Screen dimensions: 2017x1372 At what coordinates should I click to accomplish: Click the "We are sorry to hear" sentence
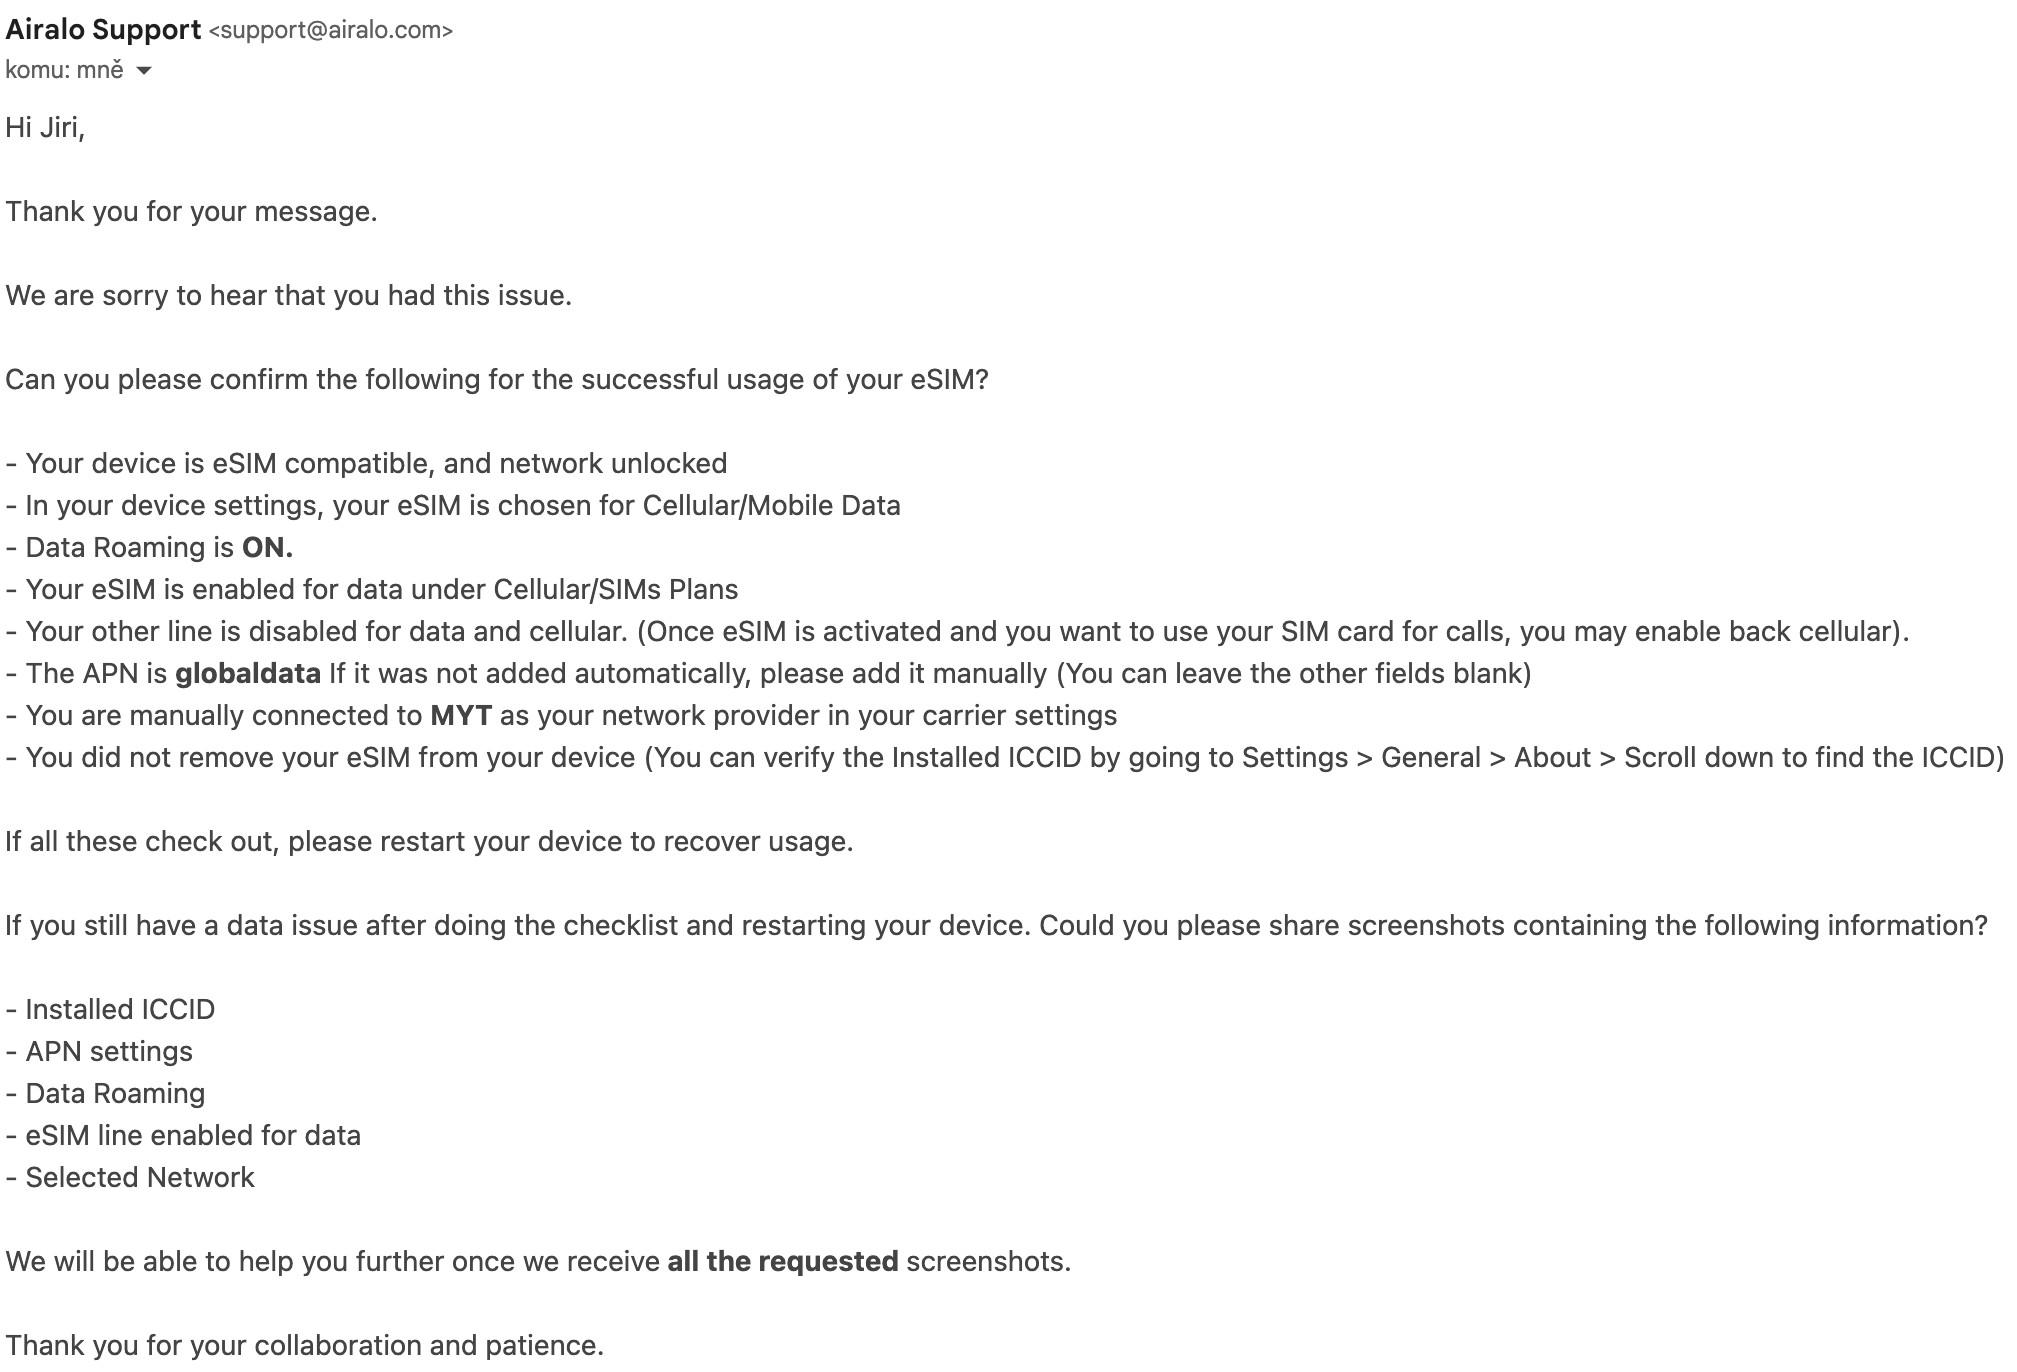point(288,296)
